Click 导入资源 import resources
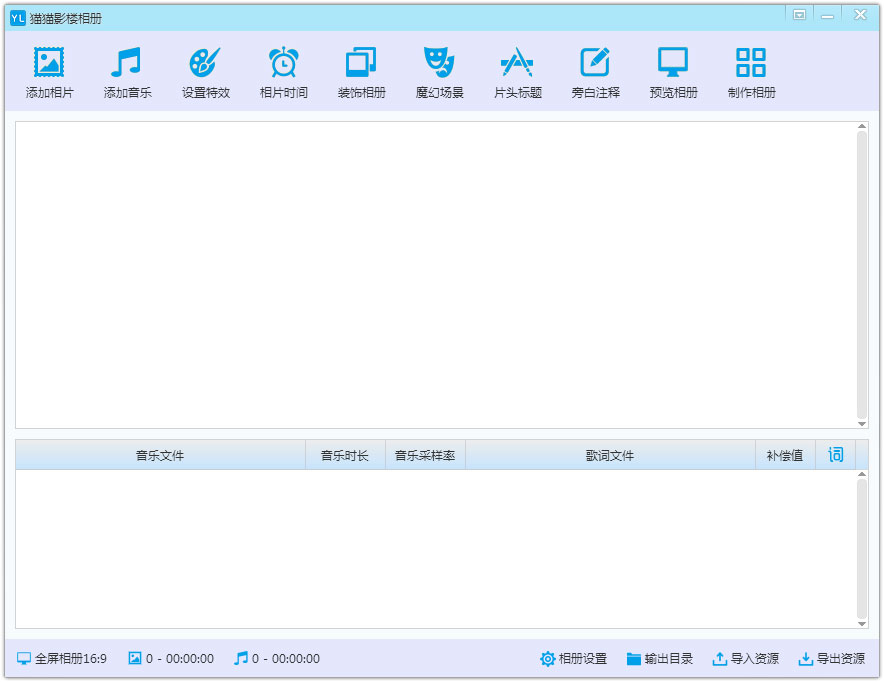Screen dimensions: 884x682 745,658
